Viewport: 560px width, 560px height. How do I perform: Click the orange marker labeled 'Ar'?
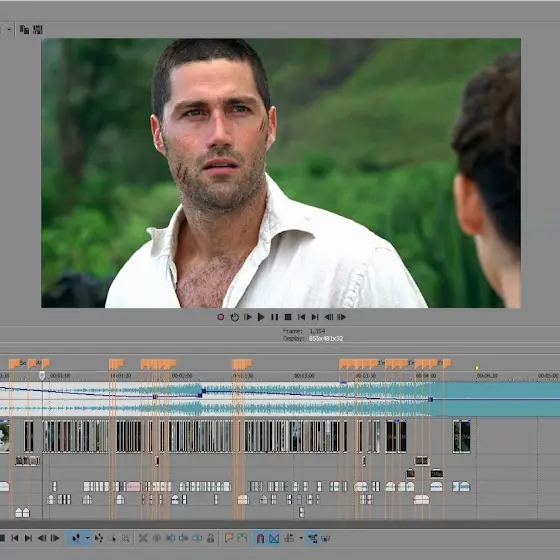coord(32,364)
